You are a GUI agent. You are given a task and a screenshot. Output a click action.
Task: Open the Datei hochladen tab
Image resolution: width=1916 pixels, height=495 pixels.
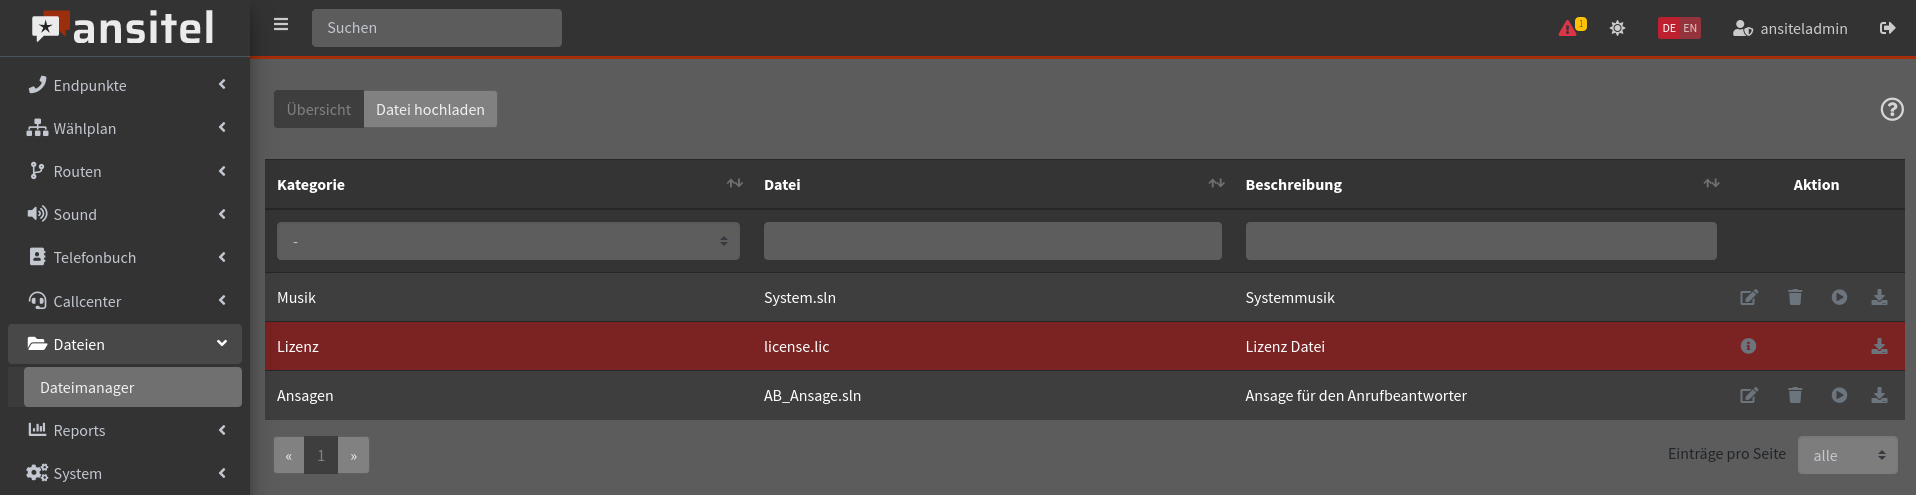430,110
